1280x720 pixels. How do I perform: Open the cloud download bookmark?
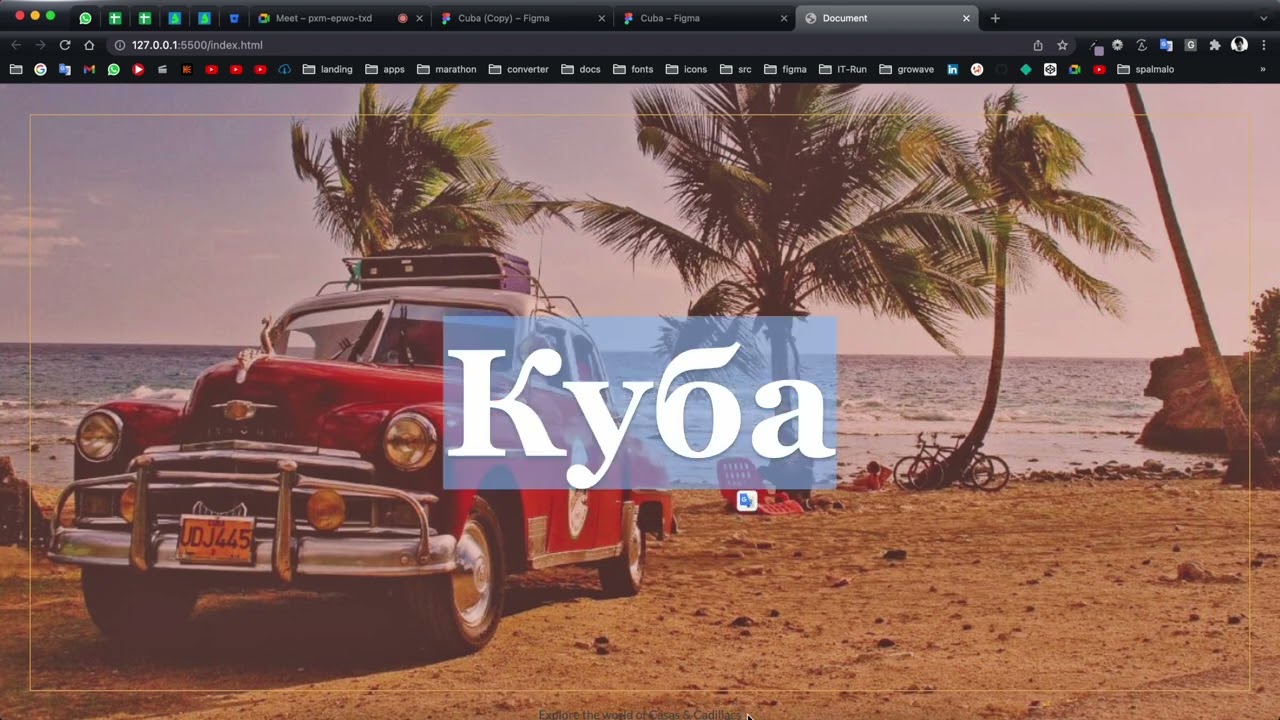[x=284, y=69]
